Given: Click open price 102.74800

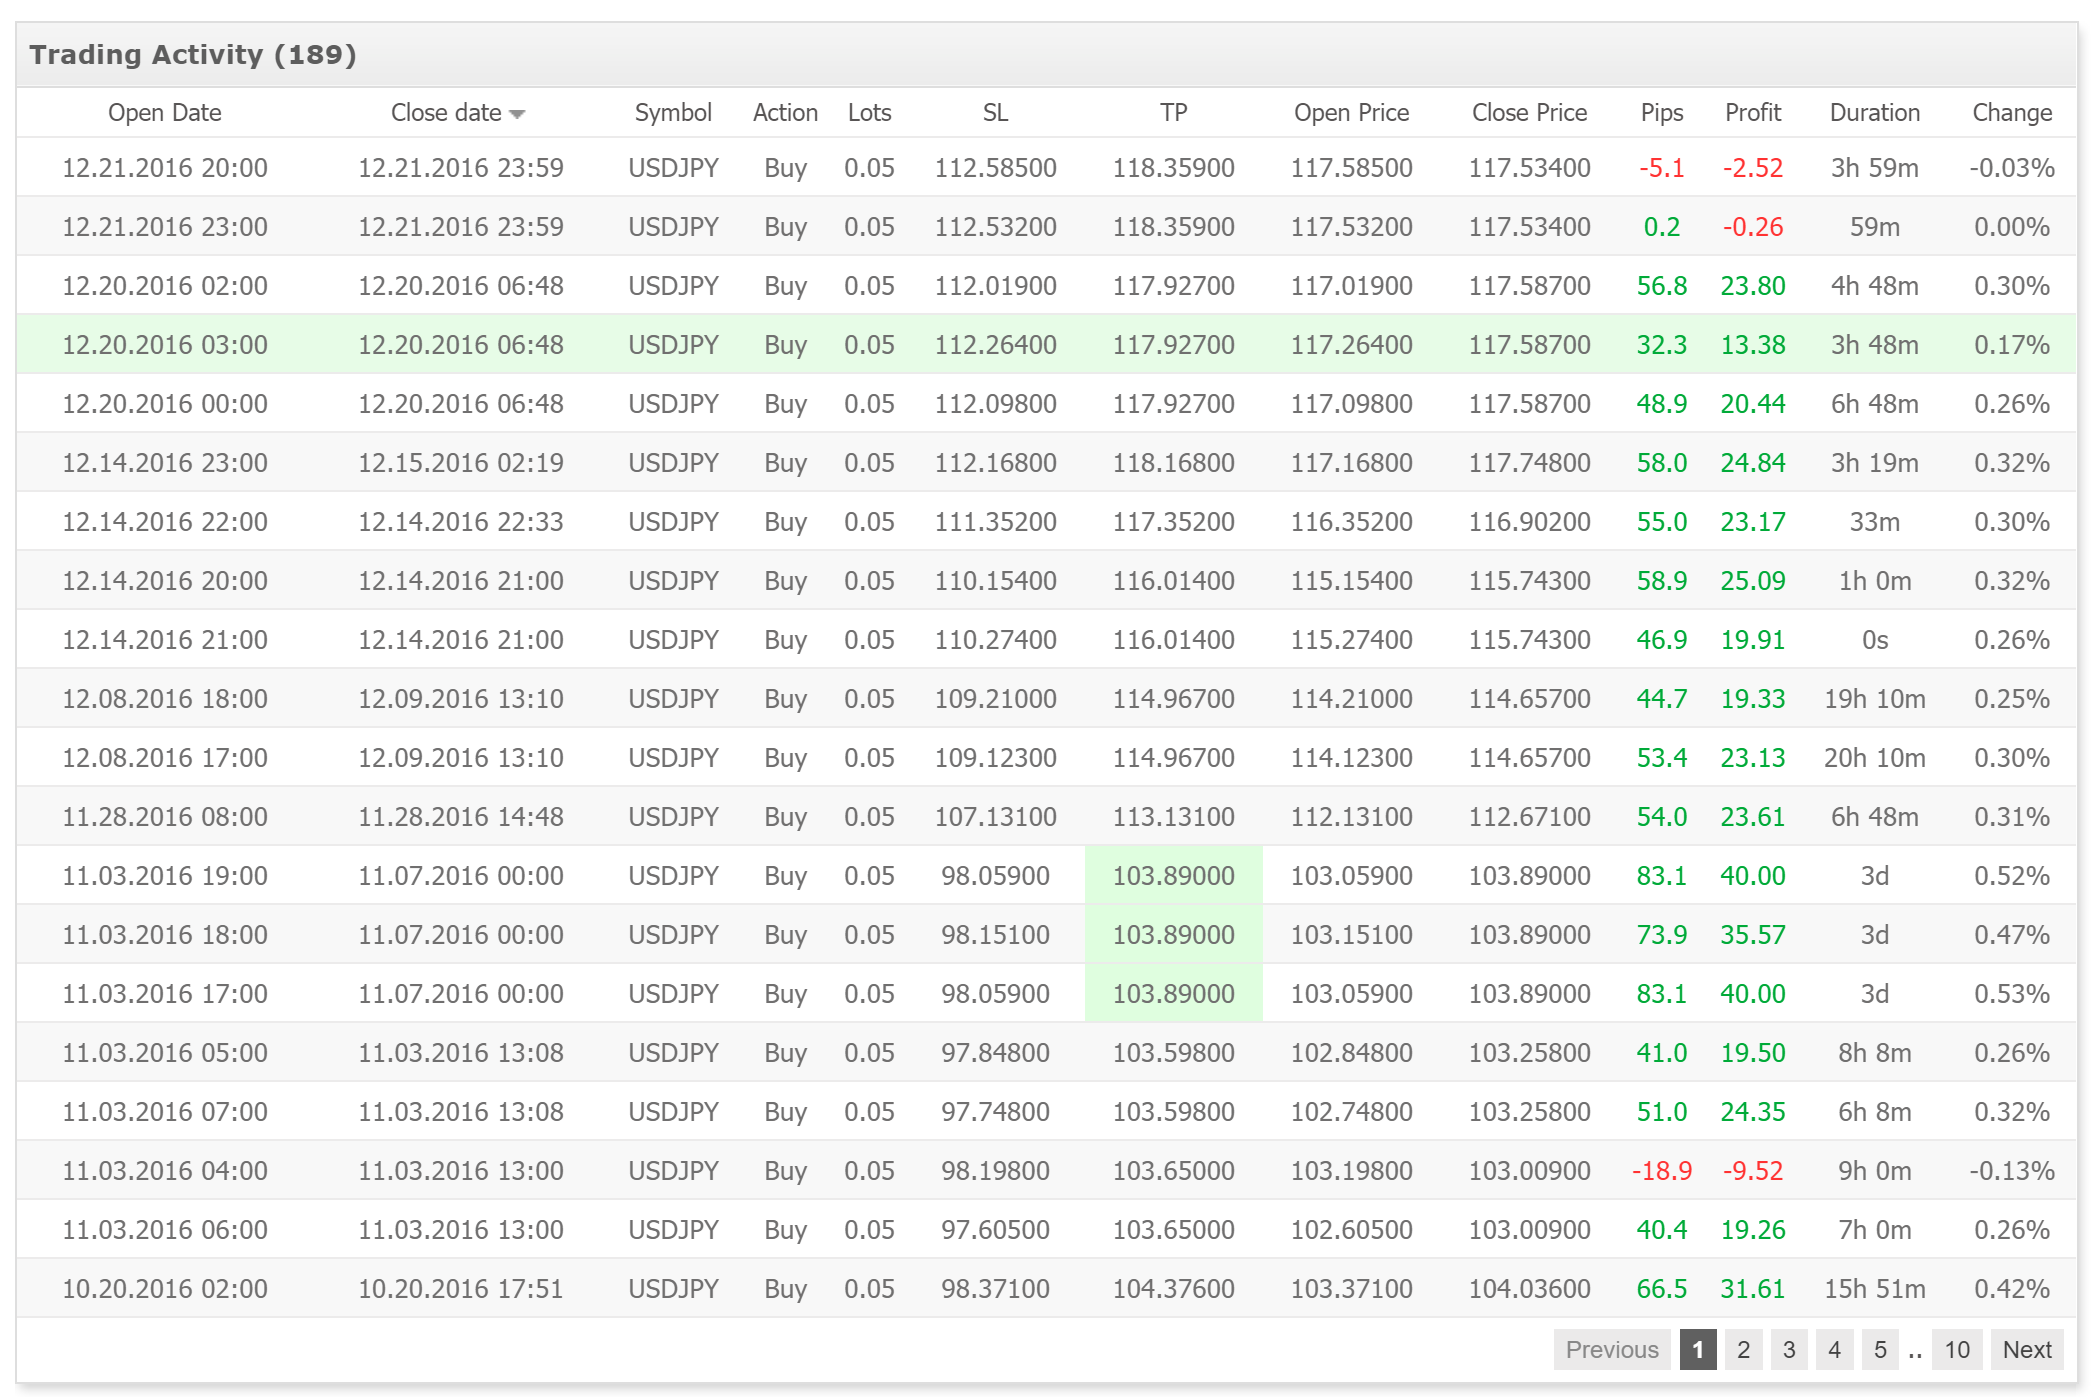Looking at the screenshot, I should tap(1351, 1112).
